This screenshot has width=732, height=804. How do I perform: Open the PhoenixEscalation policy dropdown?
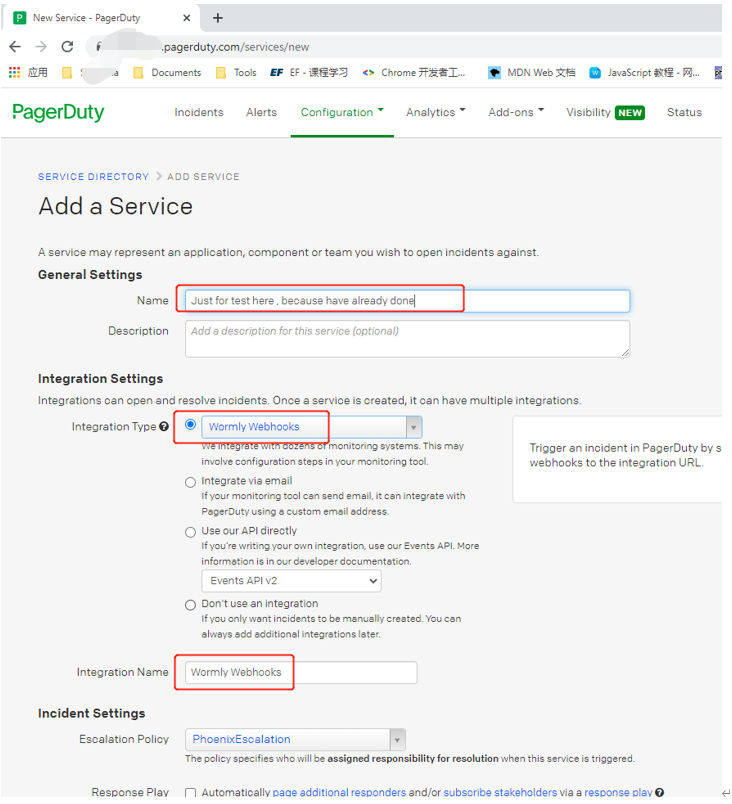(x=398, y=738)
